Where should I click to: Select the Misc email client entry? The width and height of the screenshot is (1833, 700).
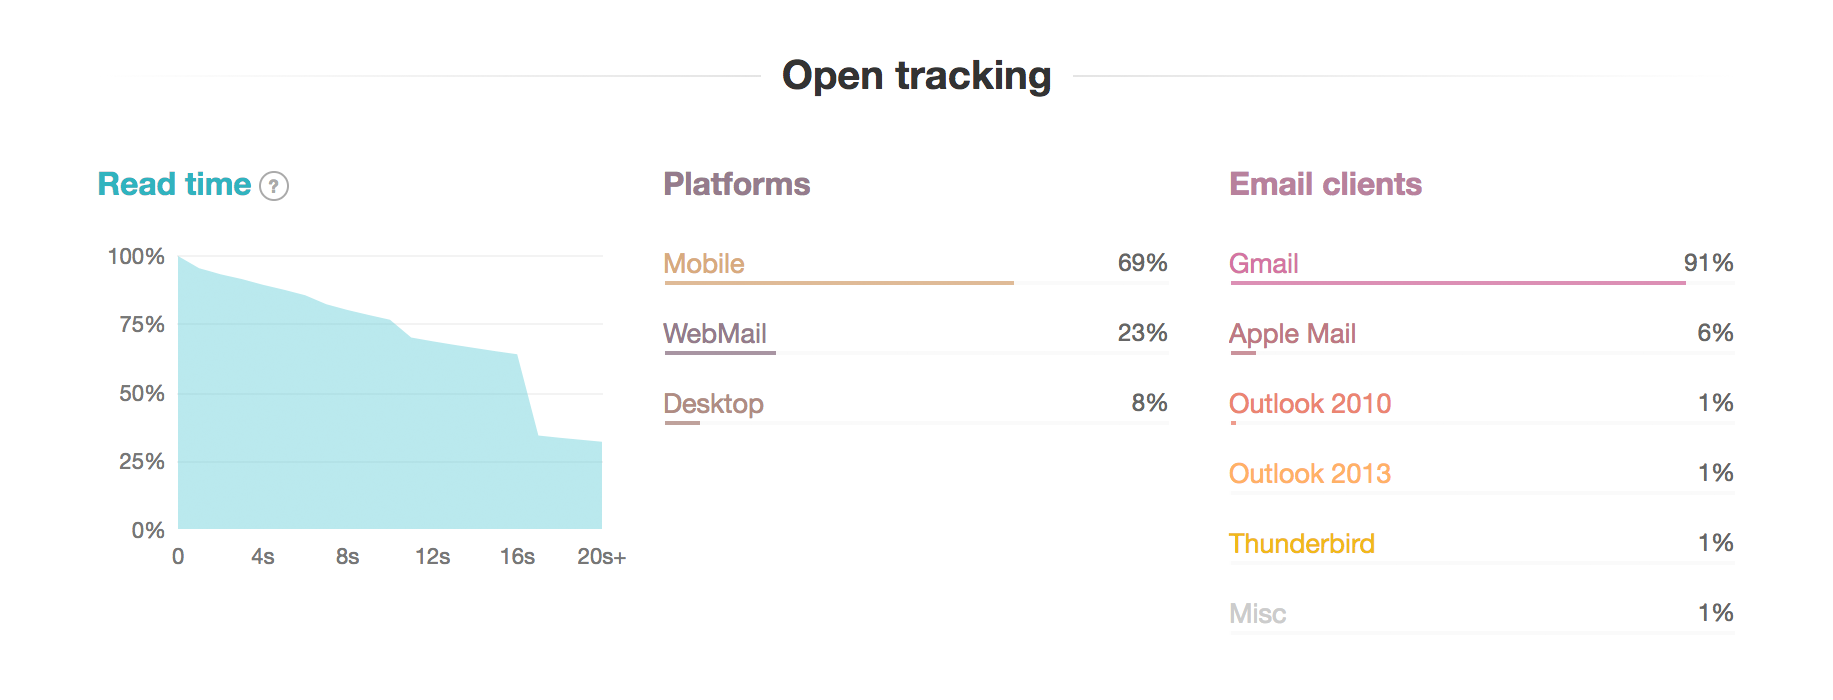tap(1258, 614)
